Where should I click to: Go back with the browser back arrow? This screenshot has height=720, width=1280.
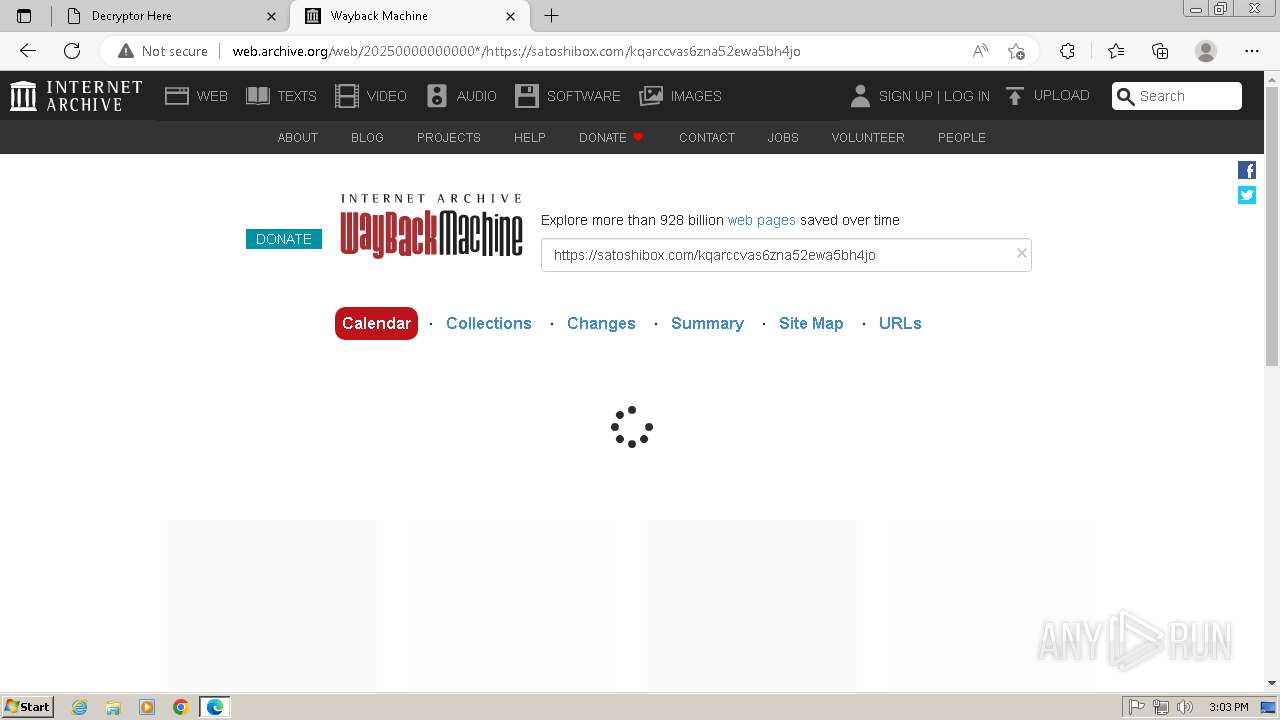(28, 51)
